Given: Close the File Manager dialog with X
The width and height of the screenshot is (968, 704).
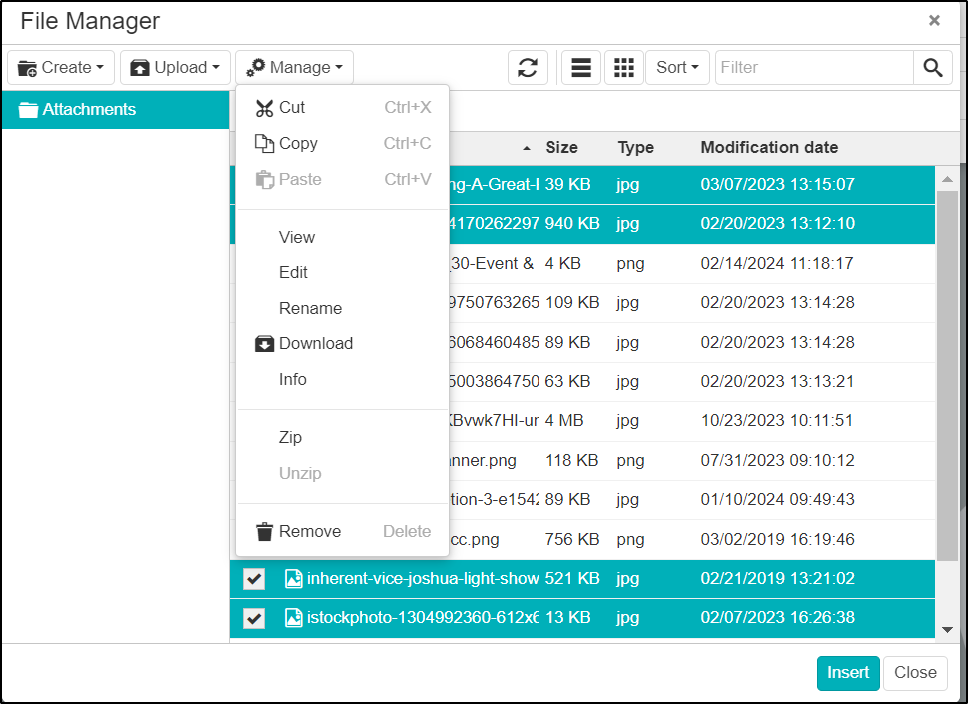Looking at the screenshot, I should click(934, 20).
